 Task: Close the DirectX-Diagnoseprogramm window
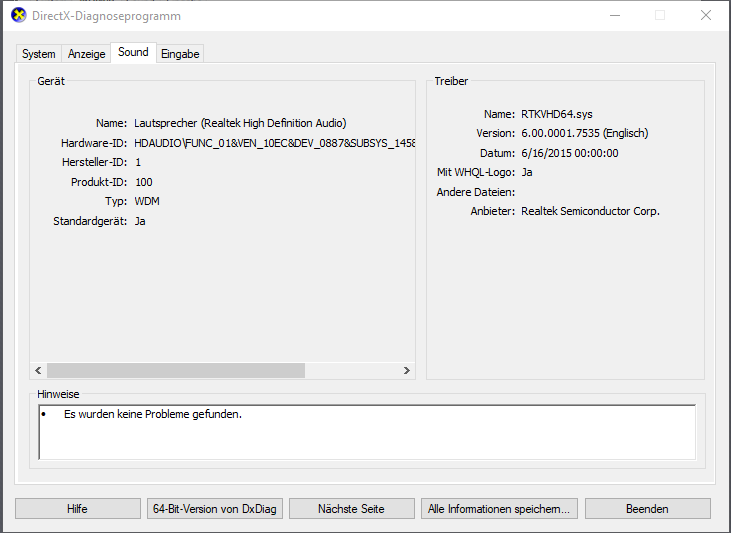pos(706,15)
